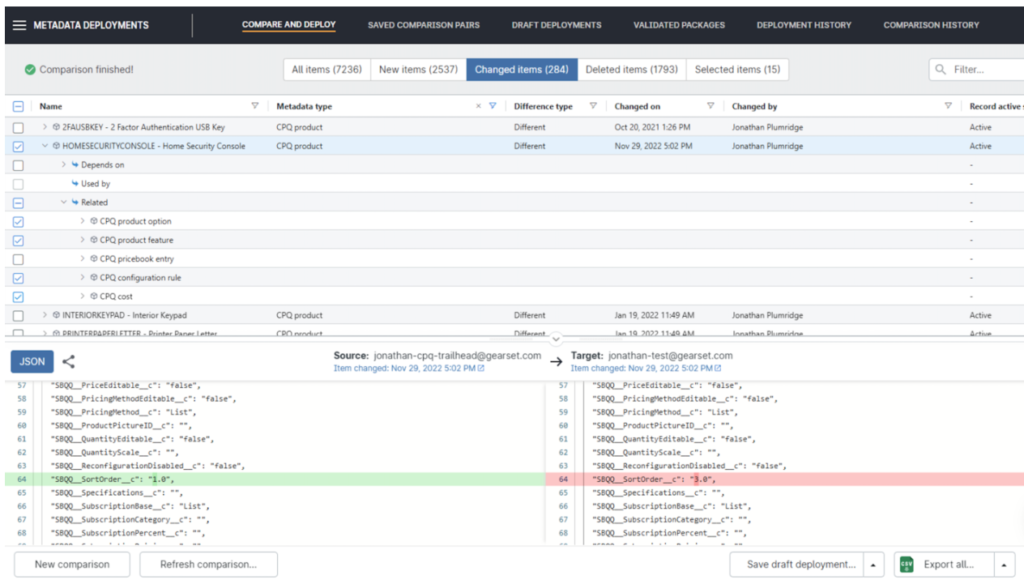Screen dimensions: 1024x580
Task: Click the CPQ cost icon
Action: coord(94,297)
